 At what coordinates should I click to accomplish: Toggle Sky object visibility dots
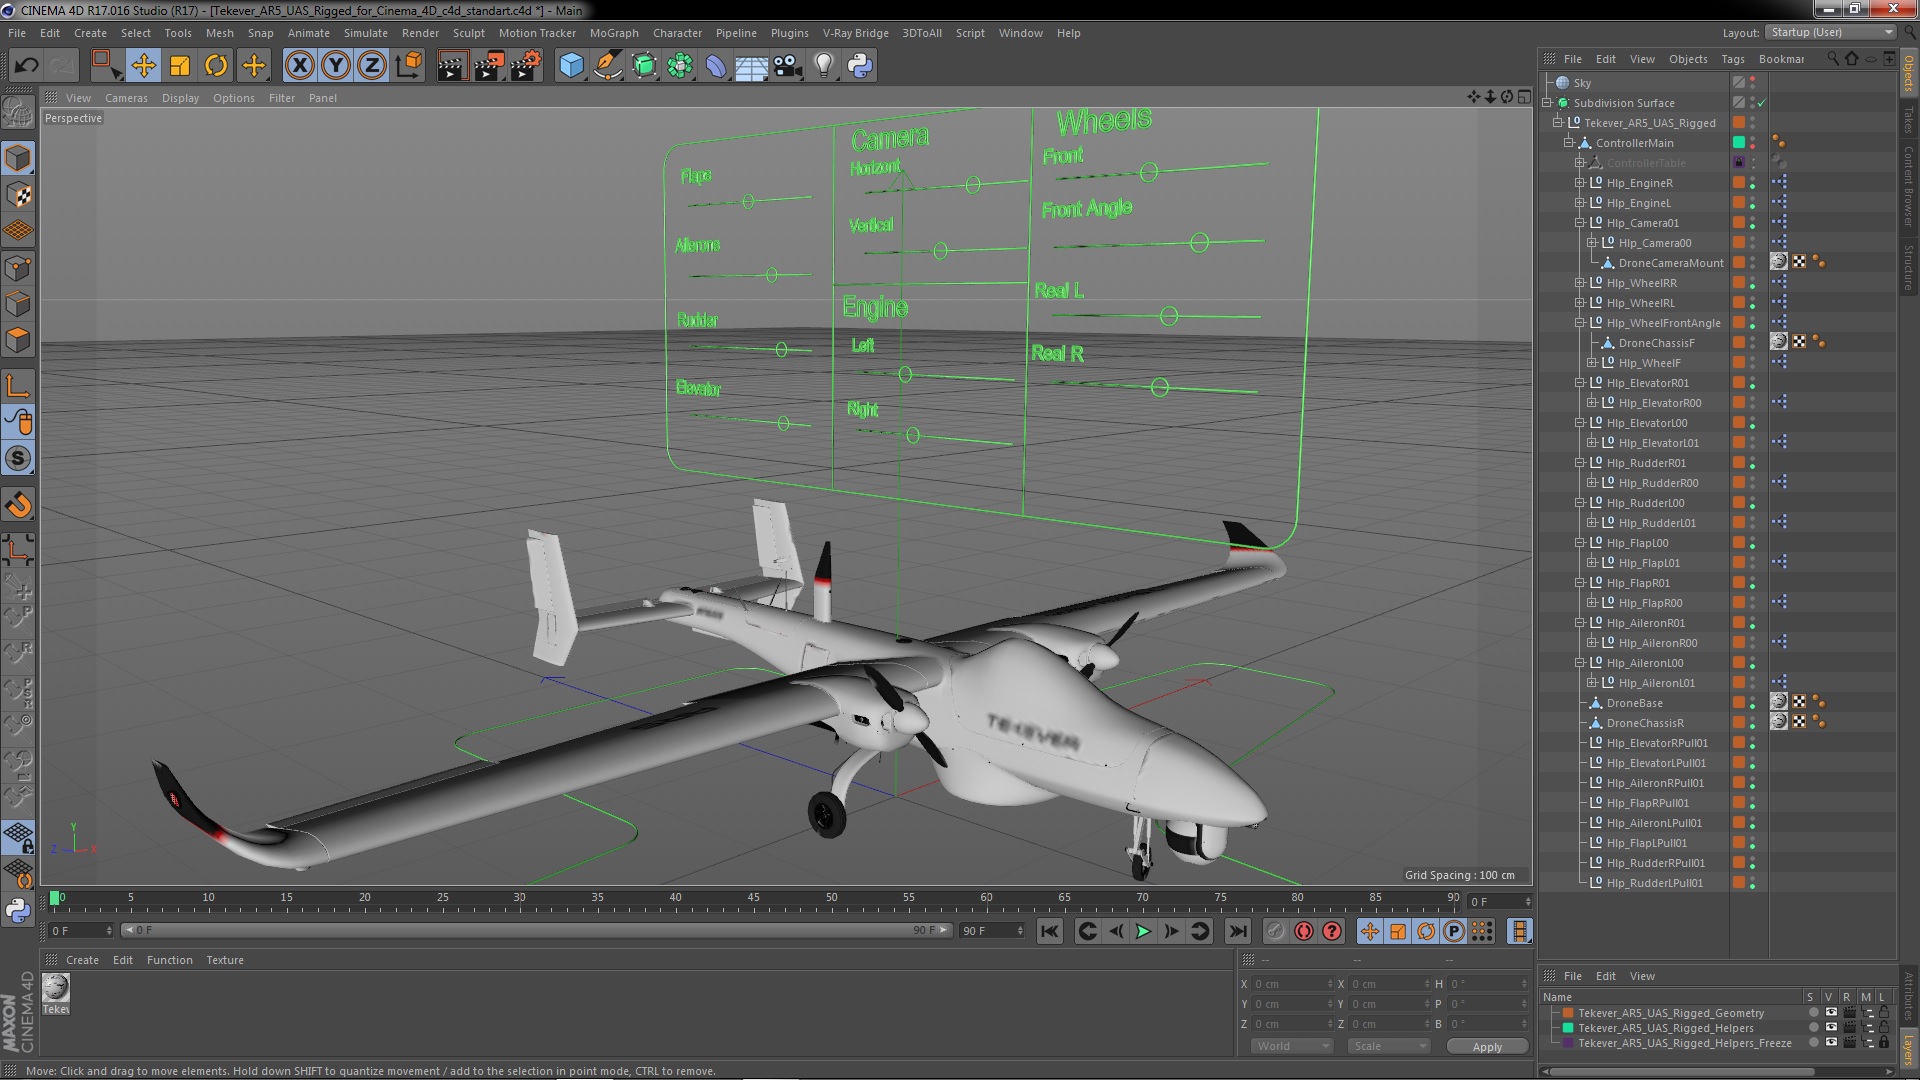coord(1753,83)
